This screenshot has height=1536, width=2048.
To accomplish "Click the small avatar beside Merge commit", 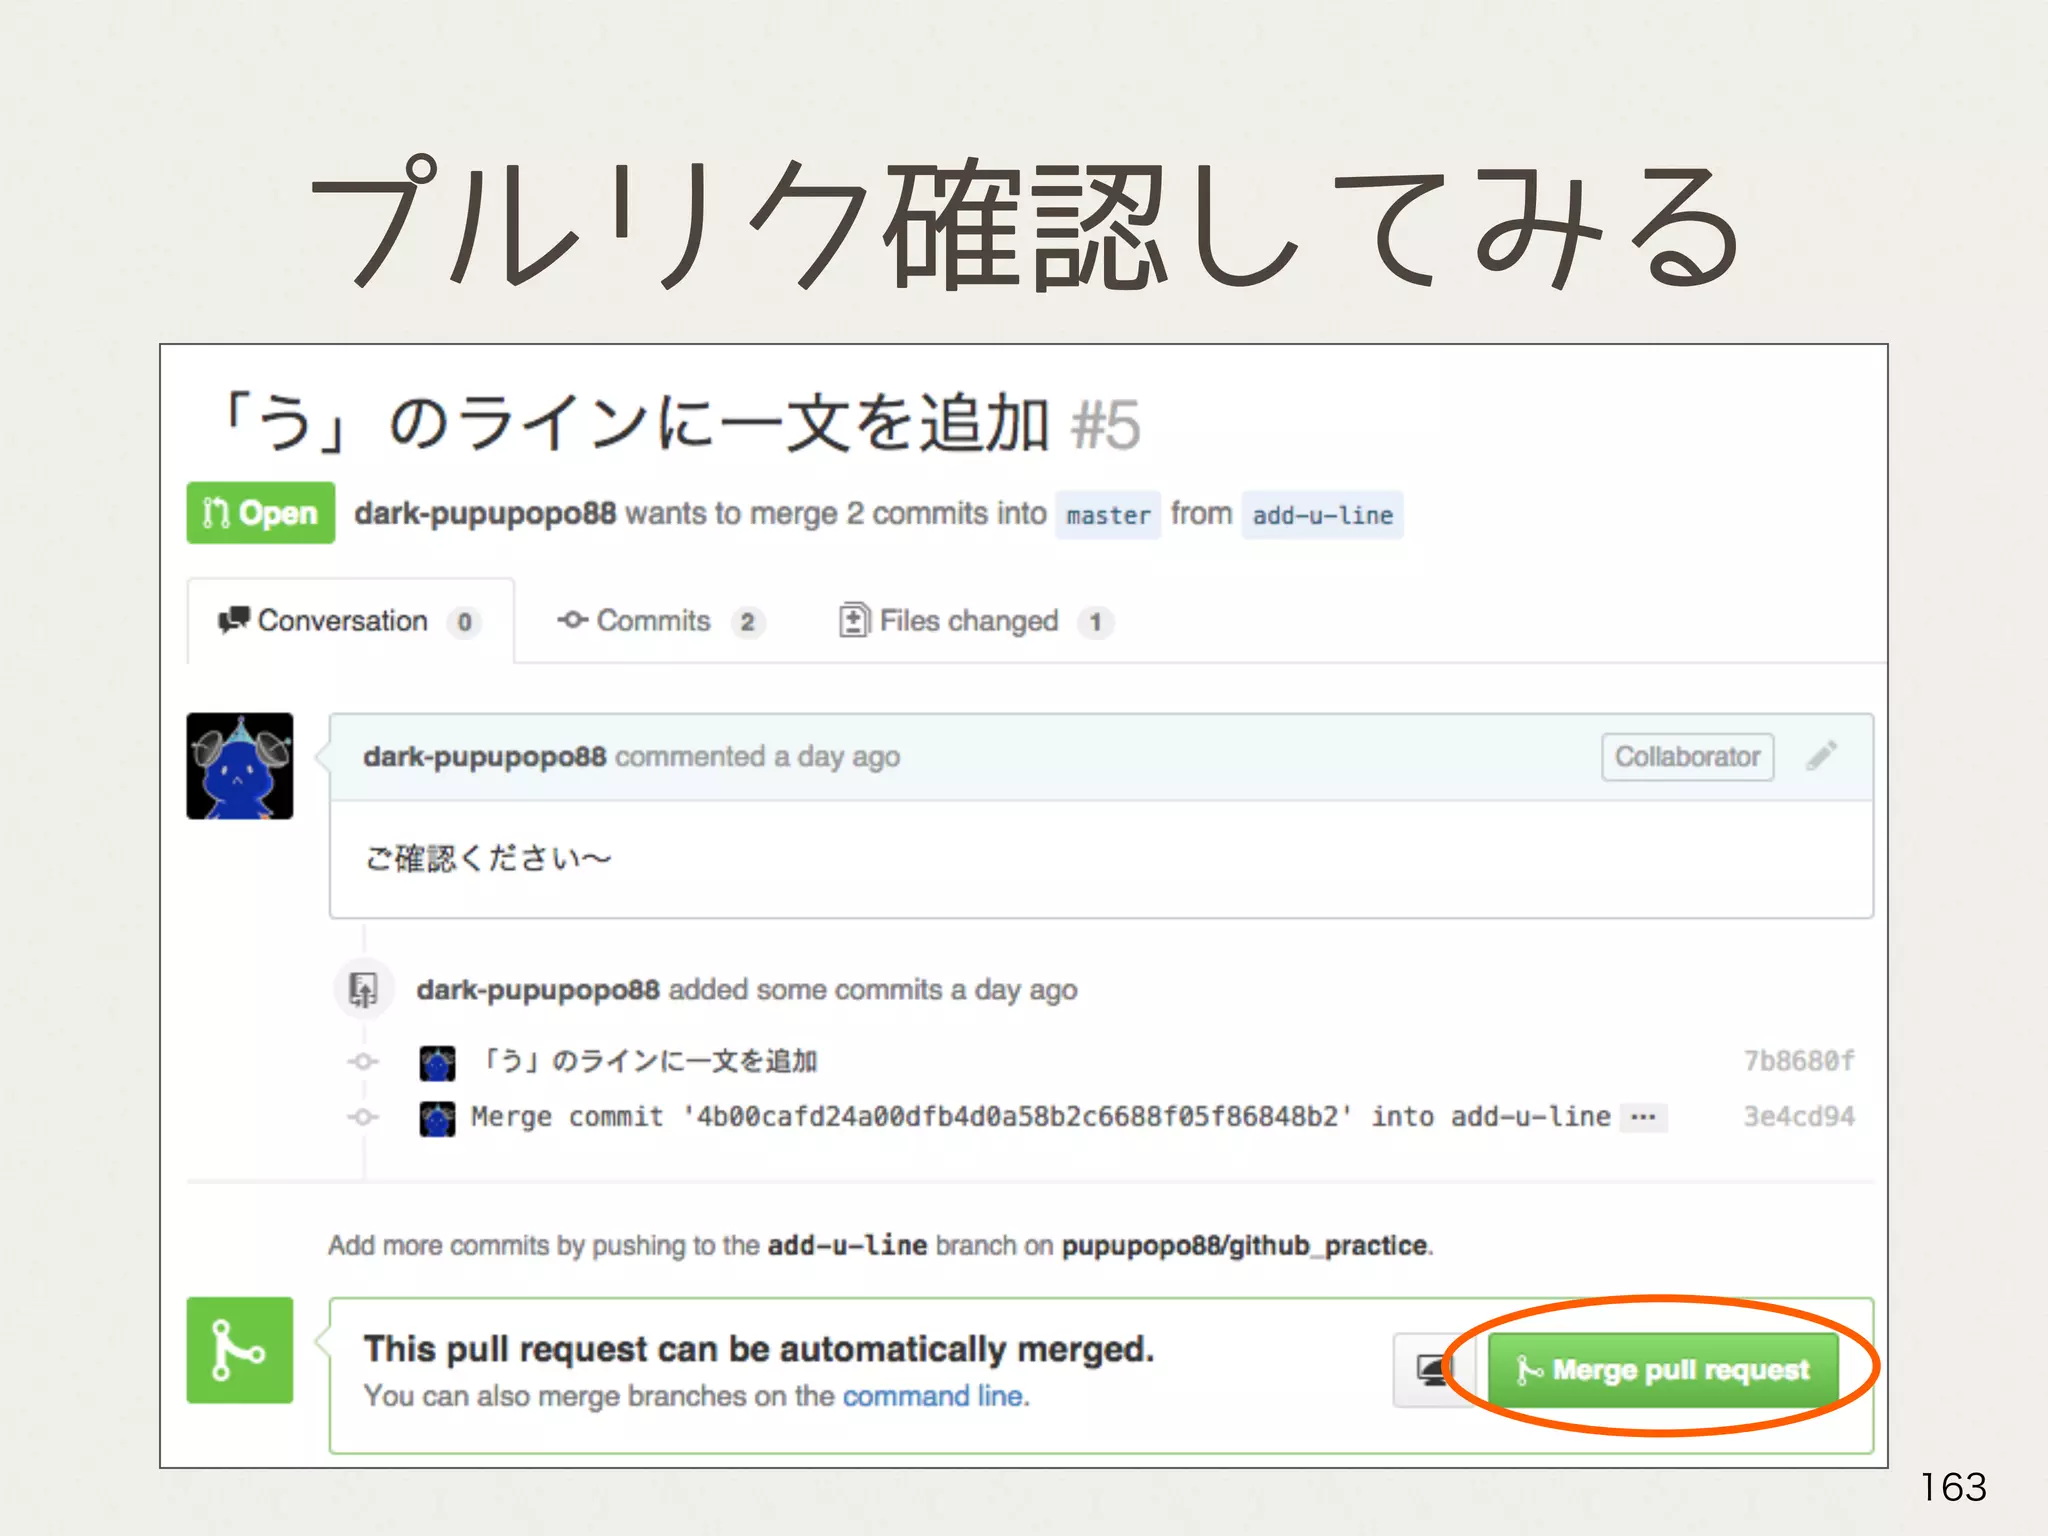I will [437, 1118].
